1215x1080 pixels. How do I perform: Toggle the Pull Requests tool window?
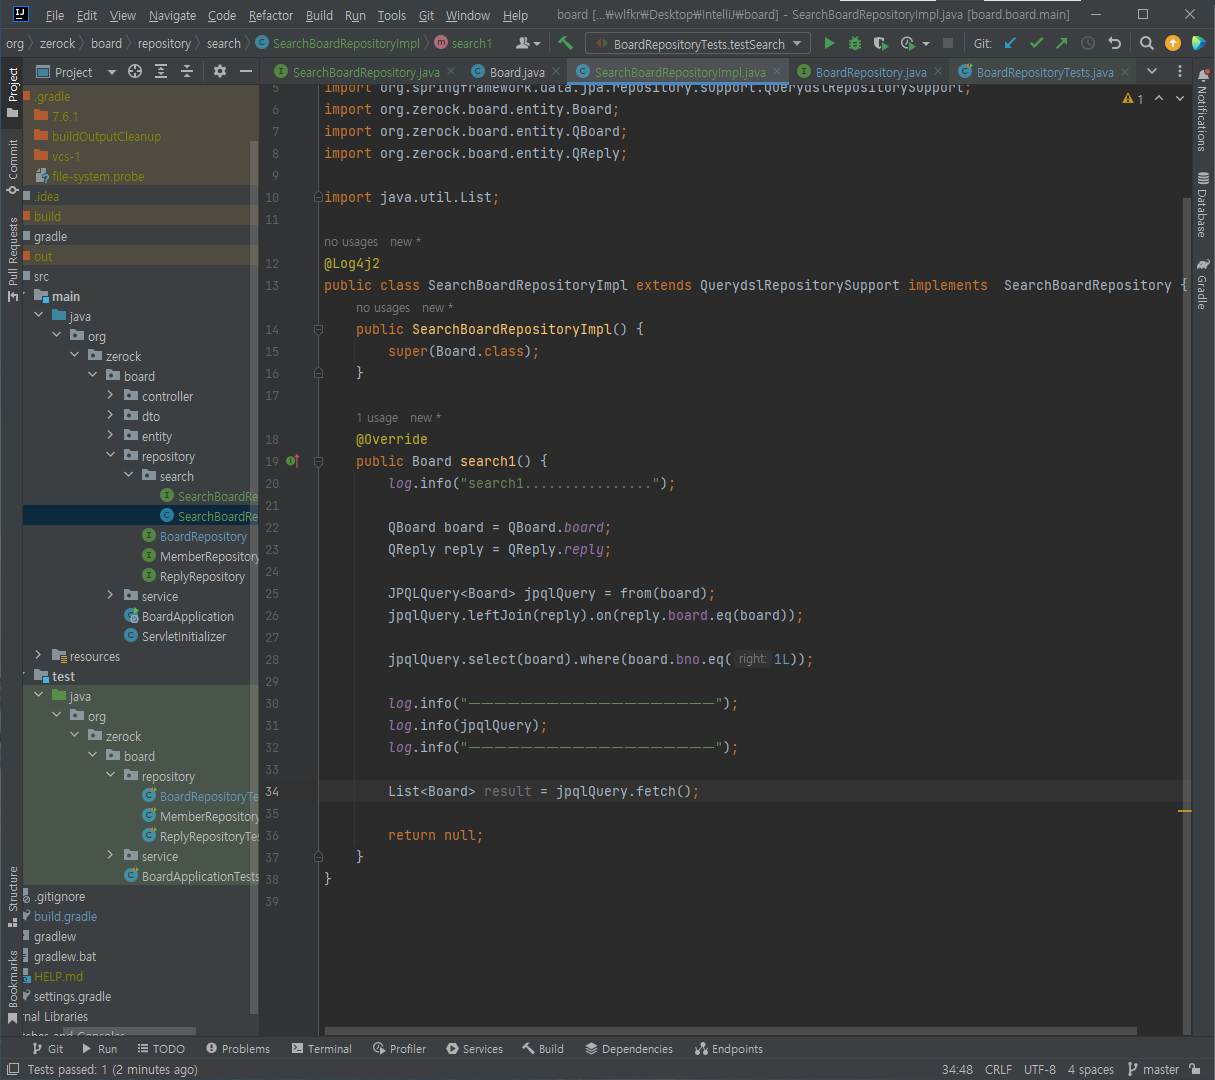point(12,258)
